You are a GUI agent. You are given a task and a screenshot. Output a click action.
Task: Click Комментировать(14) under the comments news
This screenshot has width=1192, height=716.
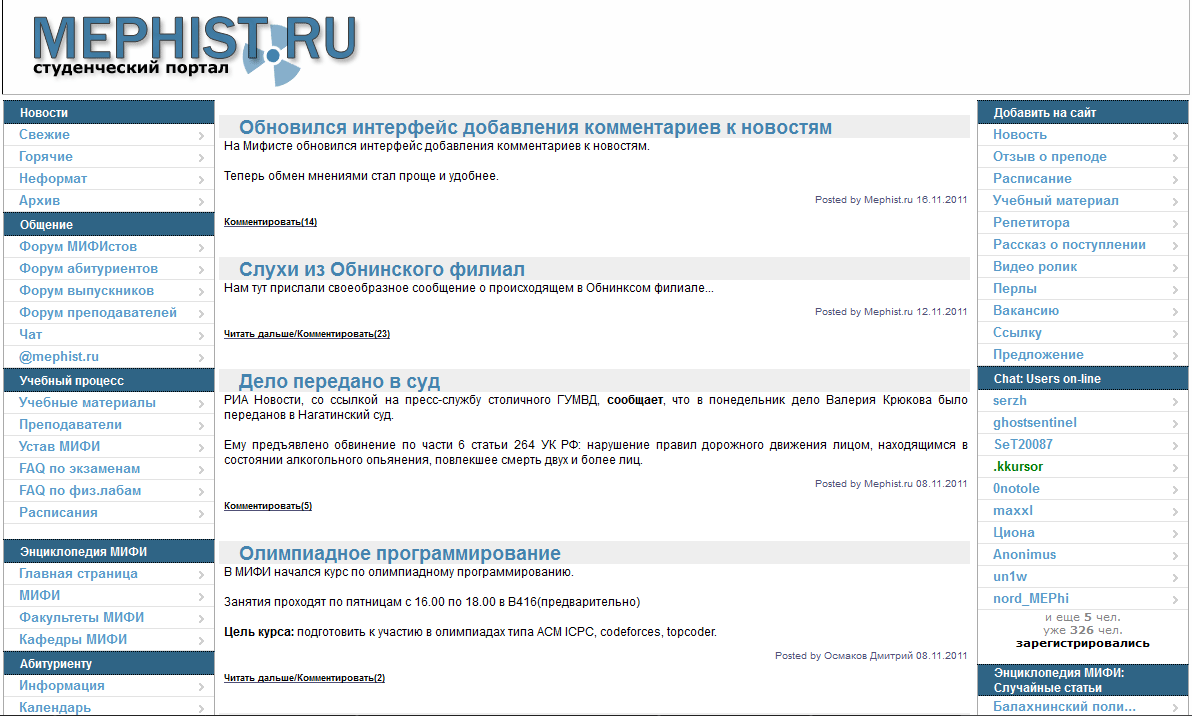tap(270, 221)
